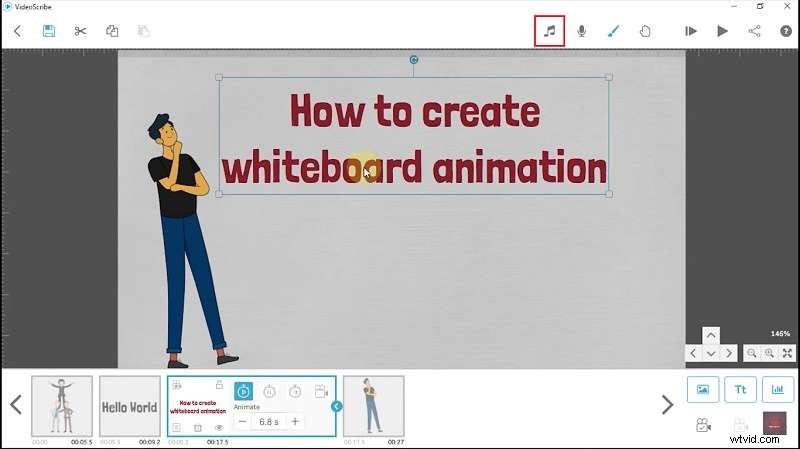Select the Transition time stopwatch option

[295, 391]
